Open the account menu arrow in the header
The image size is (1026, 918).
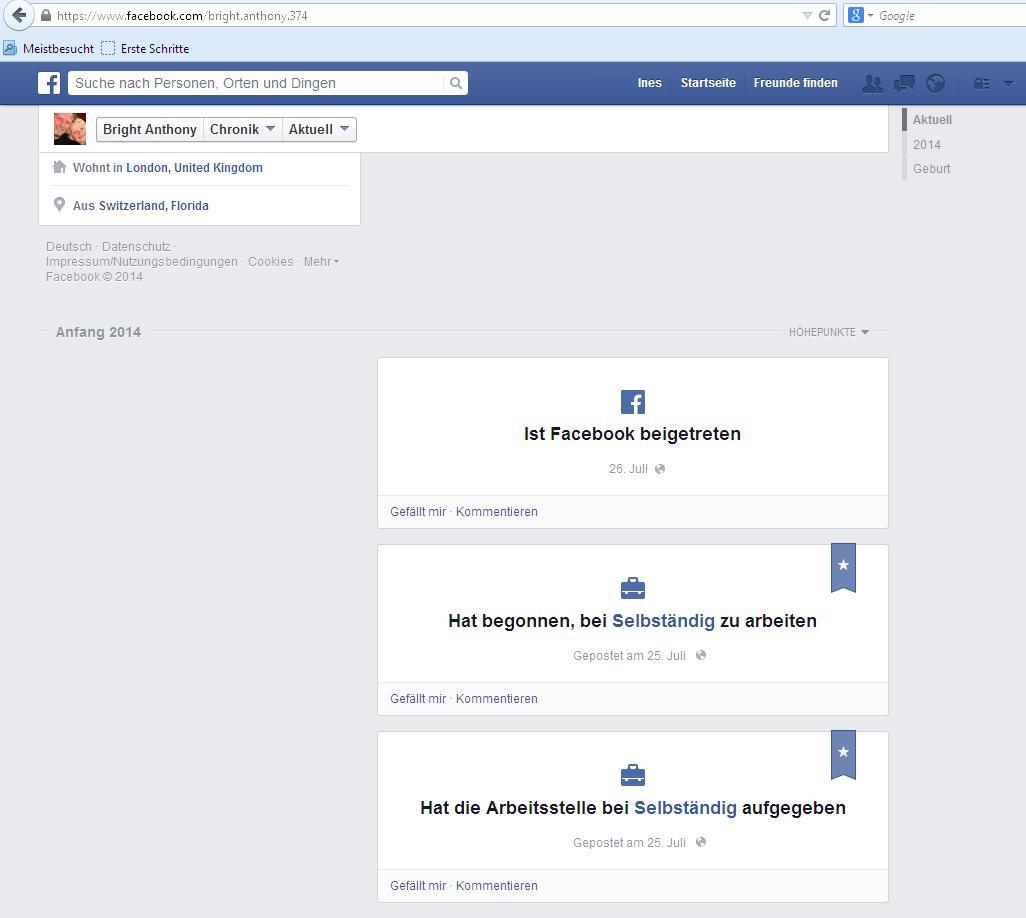coord(1008,83)
